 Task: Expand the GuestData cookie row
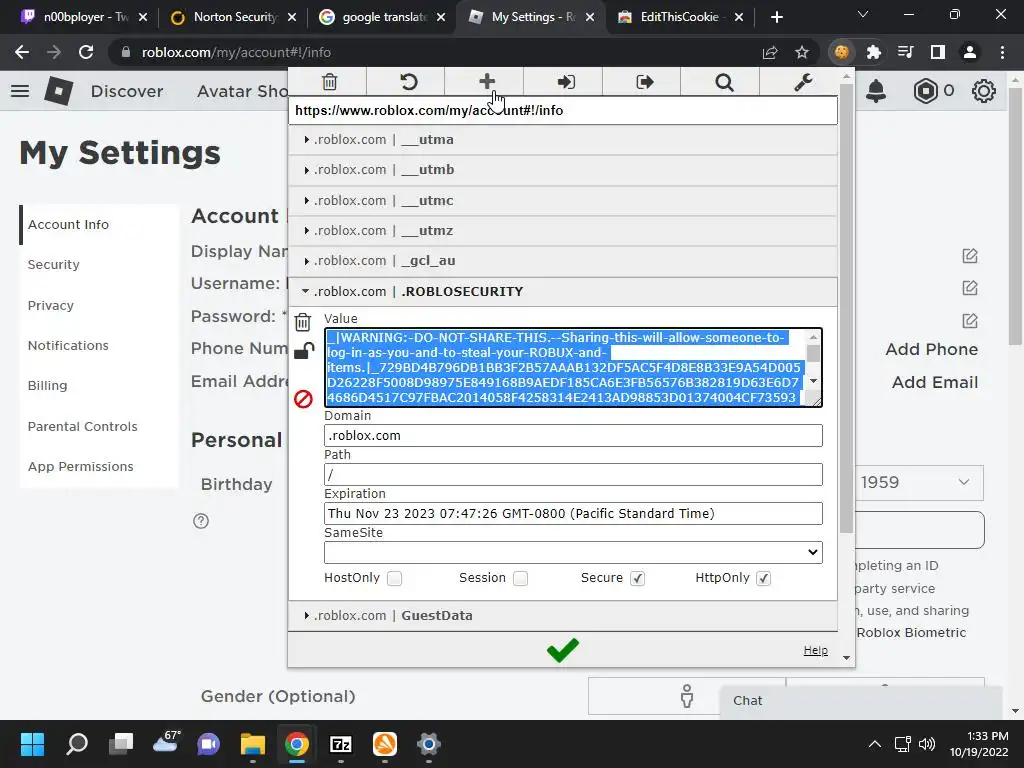point(563,615)
